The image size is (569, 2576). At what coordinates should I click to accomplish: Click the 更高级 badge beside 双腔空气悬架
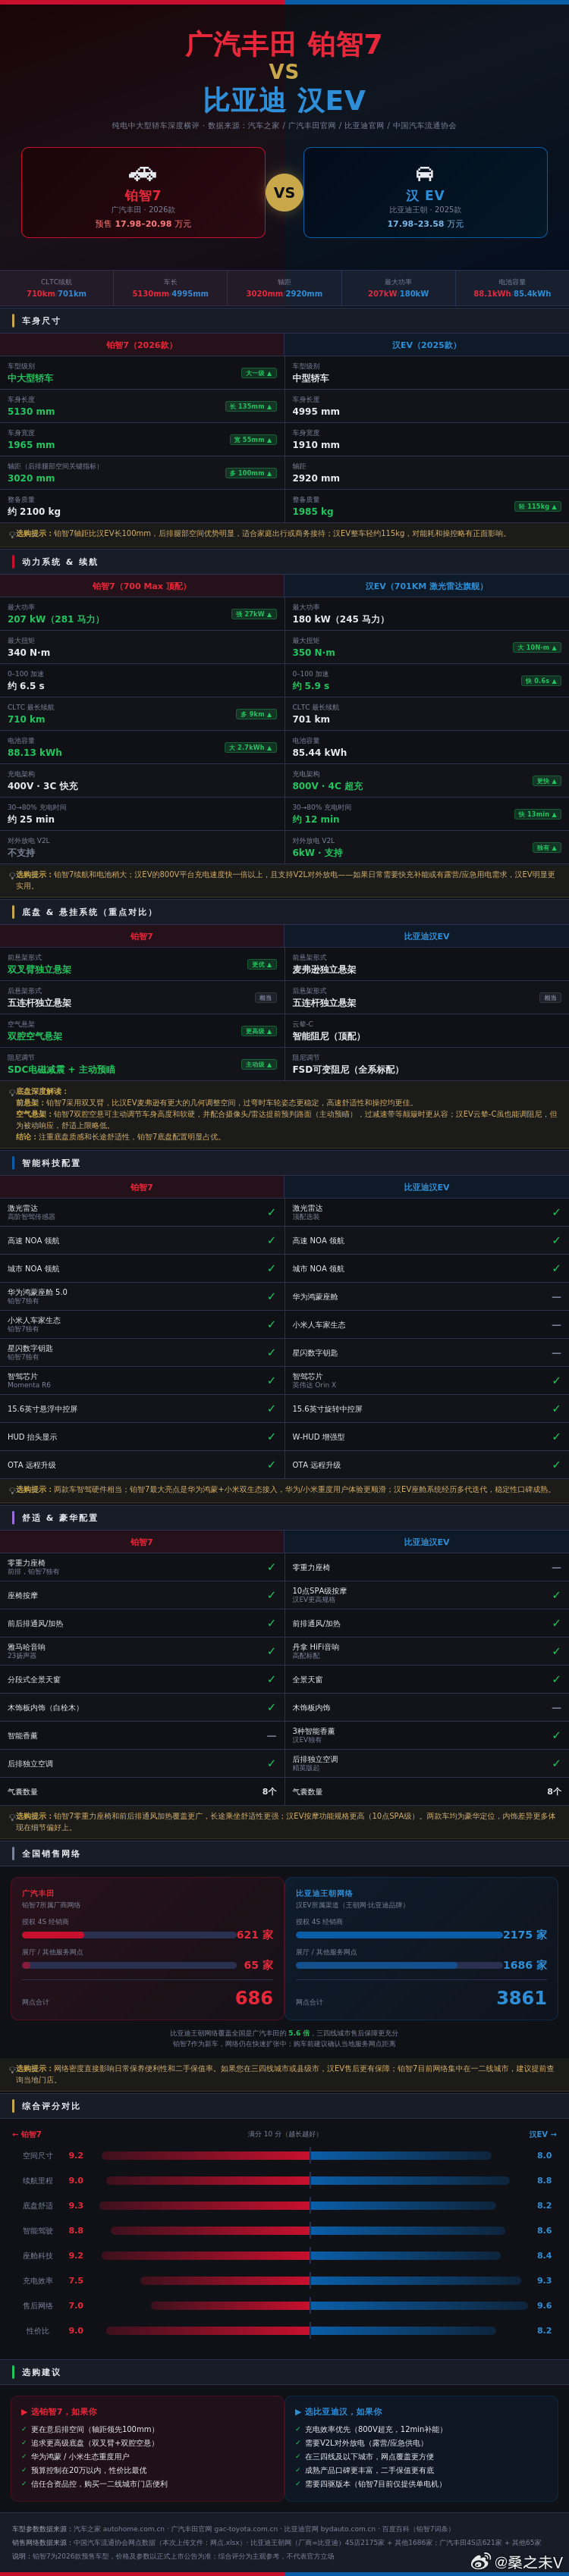coord(259,1031)
